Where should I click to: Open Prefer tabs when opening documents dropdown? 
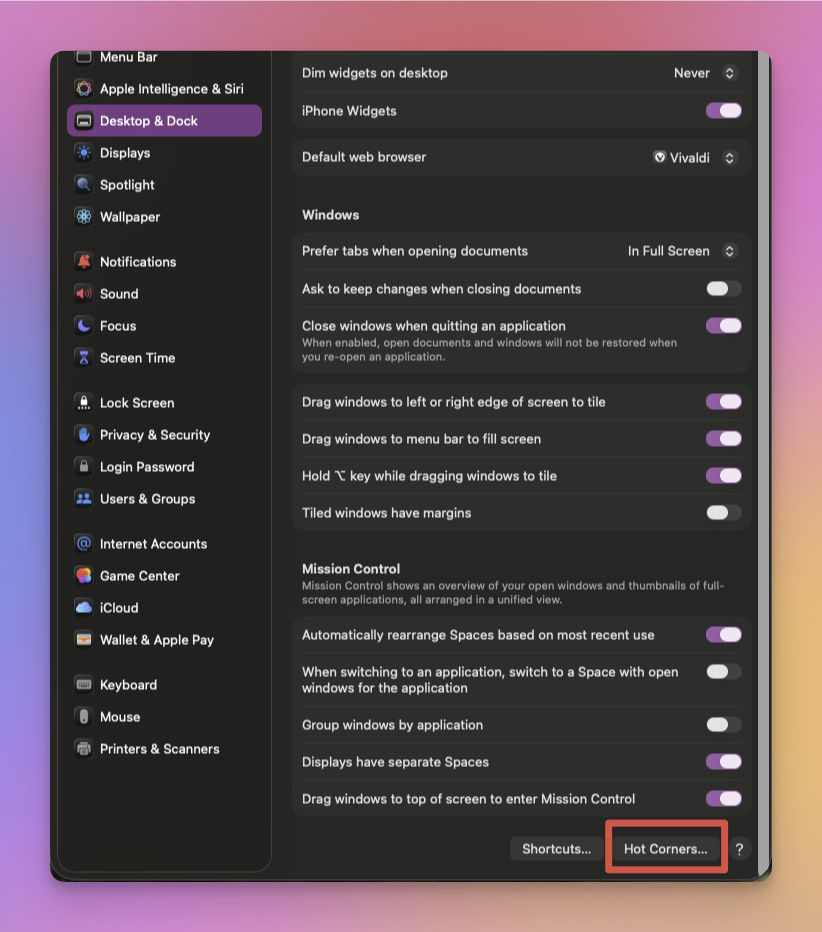682,251
